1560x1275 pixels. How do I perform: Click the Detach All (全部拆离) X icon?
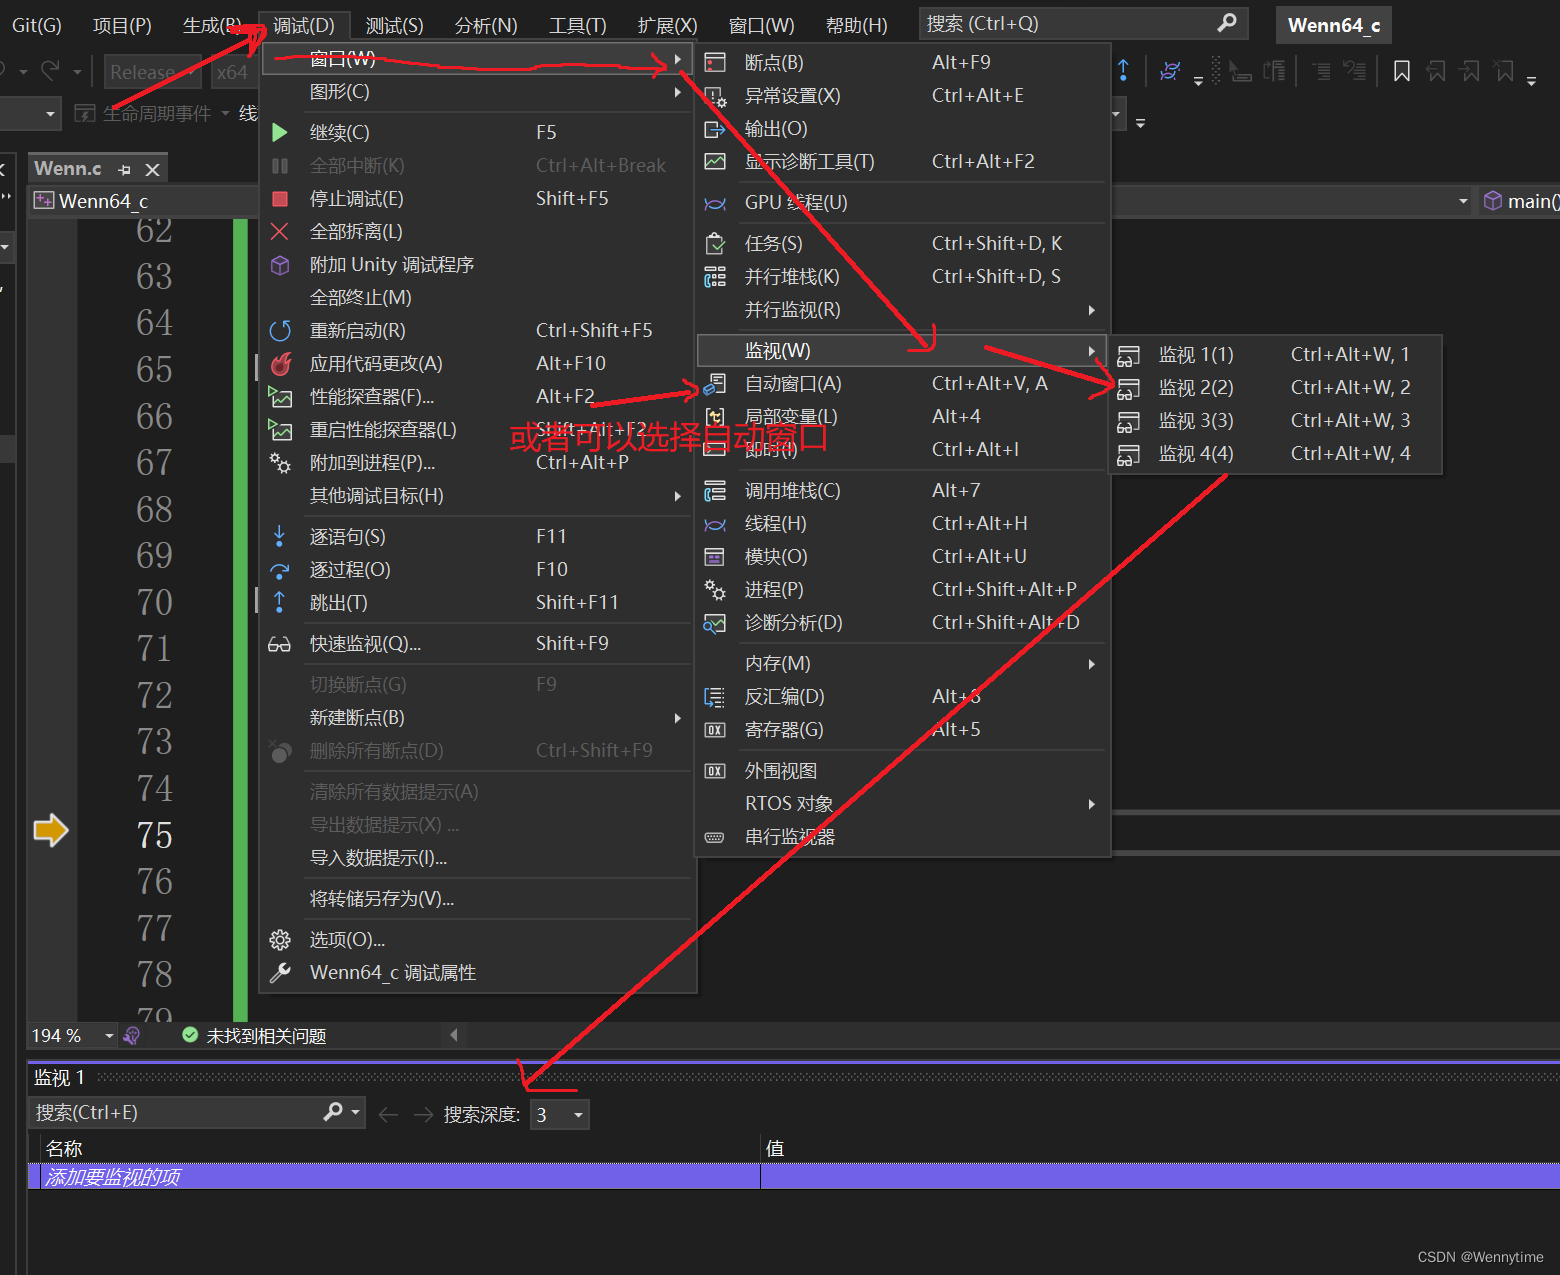click(x=280, y=231)
